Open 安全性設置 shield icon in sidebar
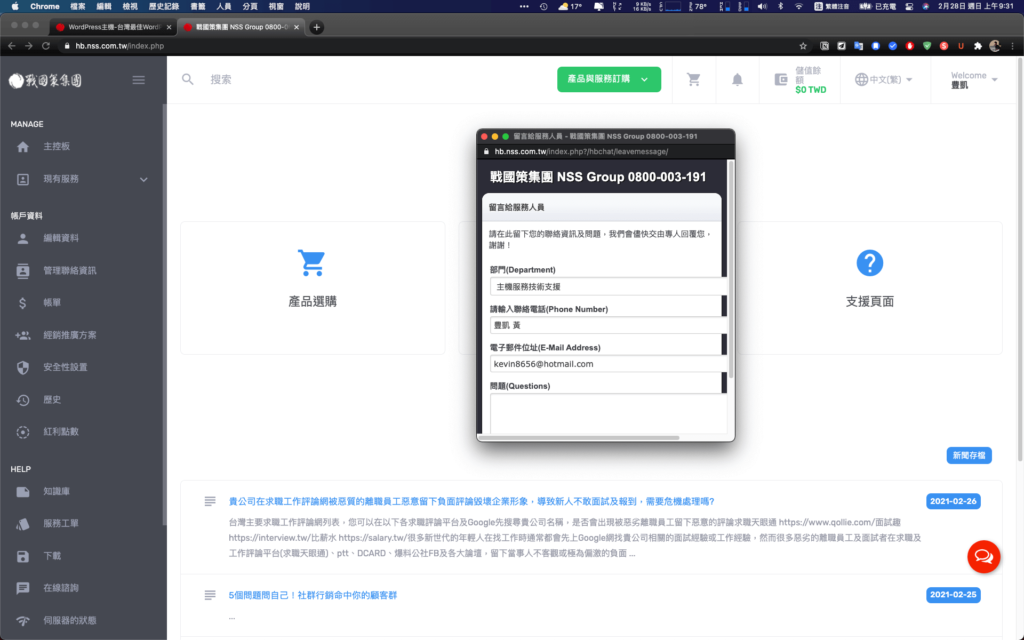This screenshot has height=640, width=1024. coord(23,367)
